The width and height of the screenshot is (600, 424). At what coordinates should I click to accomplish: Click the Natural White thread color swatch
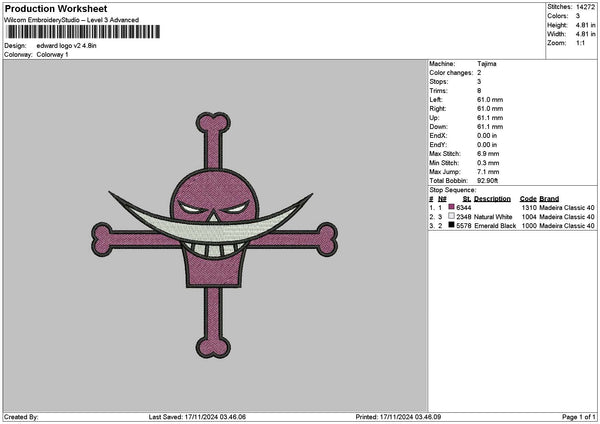(452, 216)
